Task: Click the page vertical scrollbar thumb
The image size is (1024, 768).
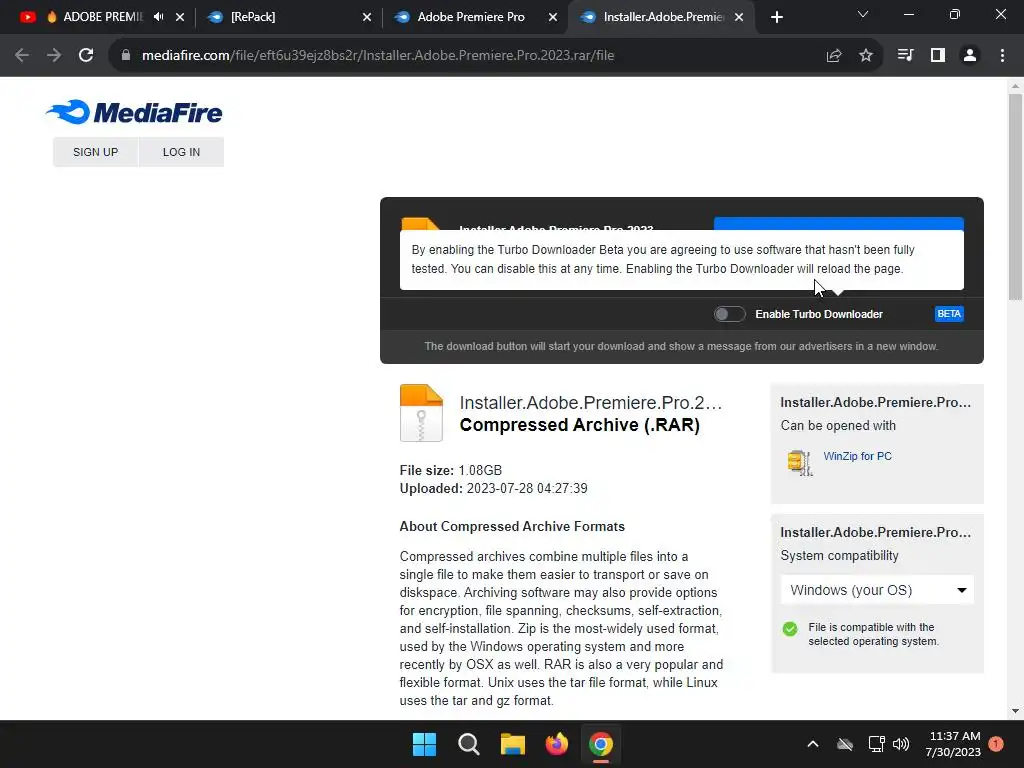Action: tap(1015, 196)
